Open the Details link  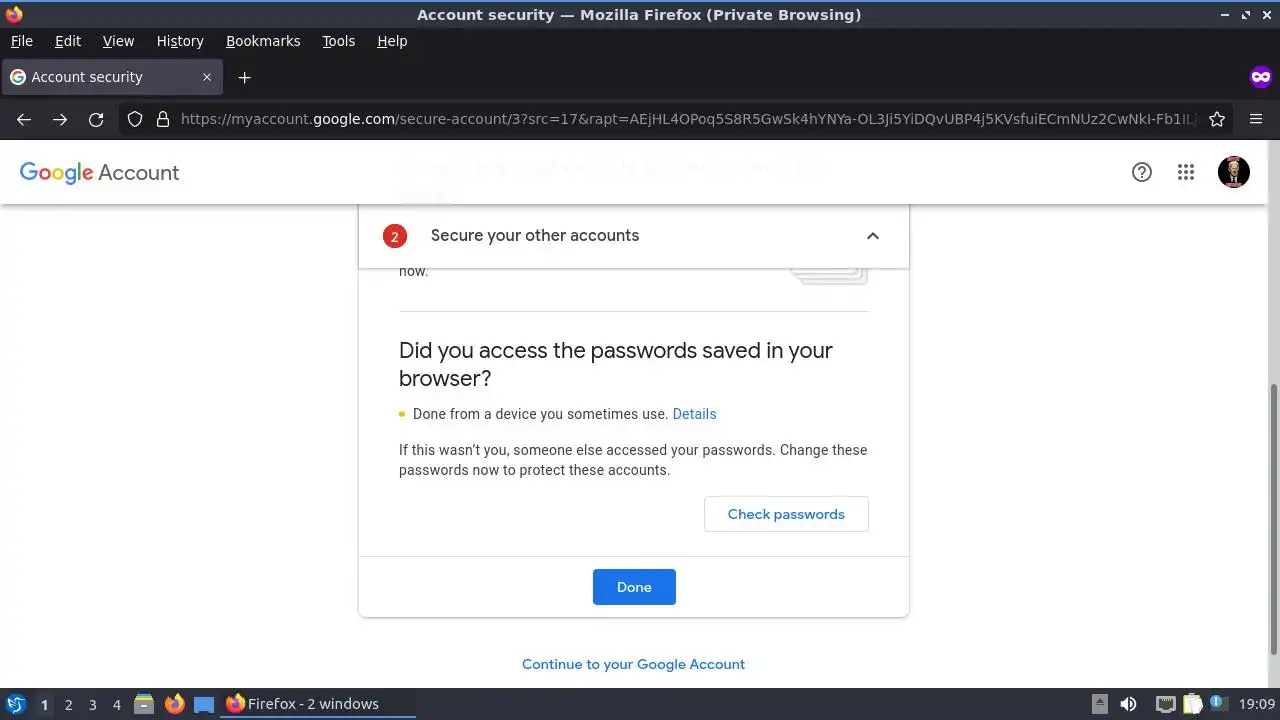pos(694,414)
